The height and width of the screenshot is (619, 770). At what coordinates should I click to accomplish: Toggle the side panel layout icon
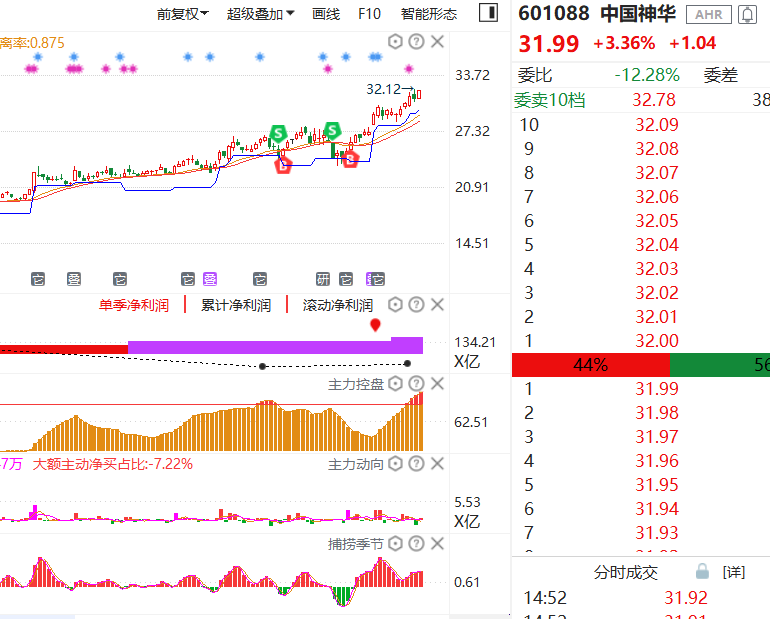[488, 12]
